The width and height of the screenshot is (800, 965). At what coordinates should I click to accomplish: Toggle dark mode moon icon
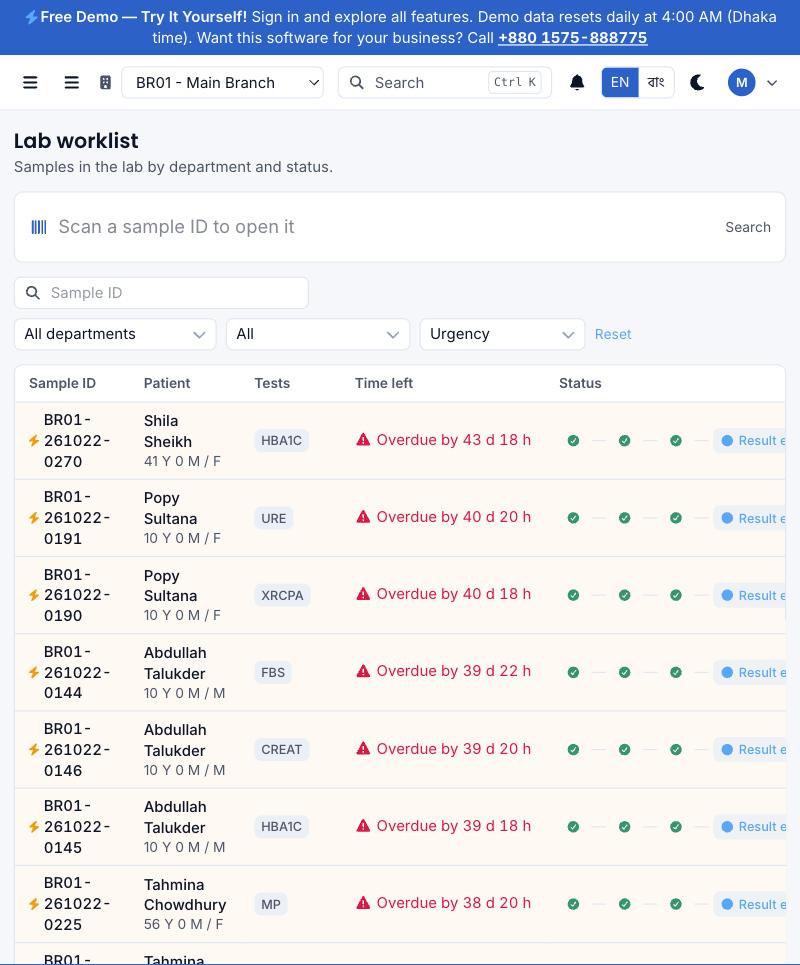click(x=697, y=82)
